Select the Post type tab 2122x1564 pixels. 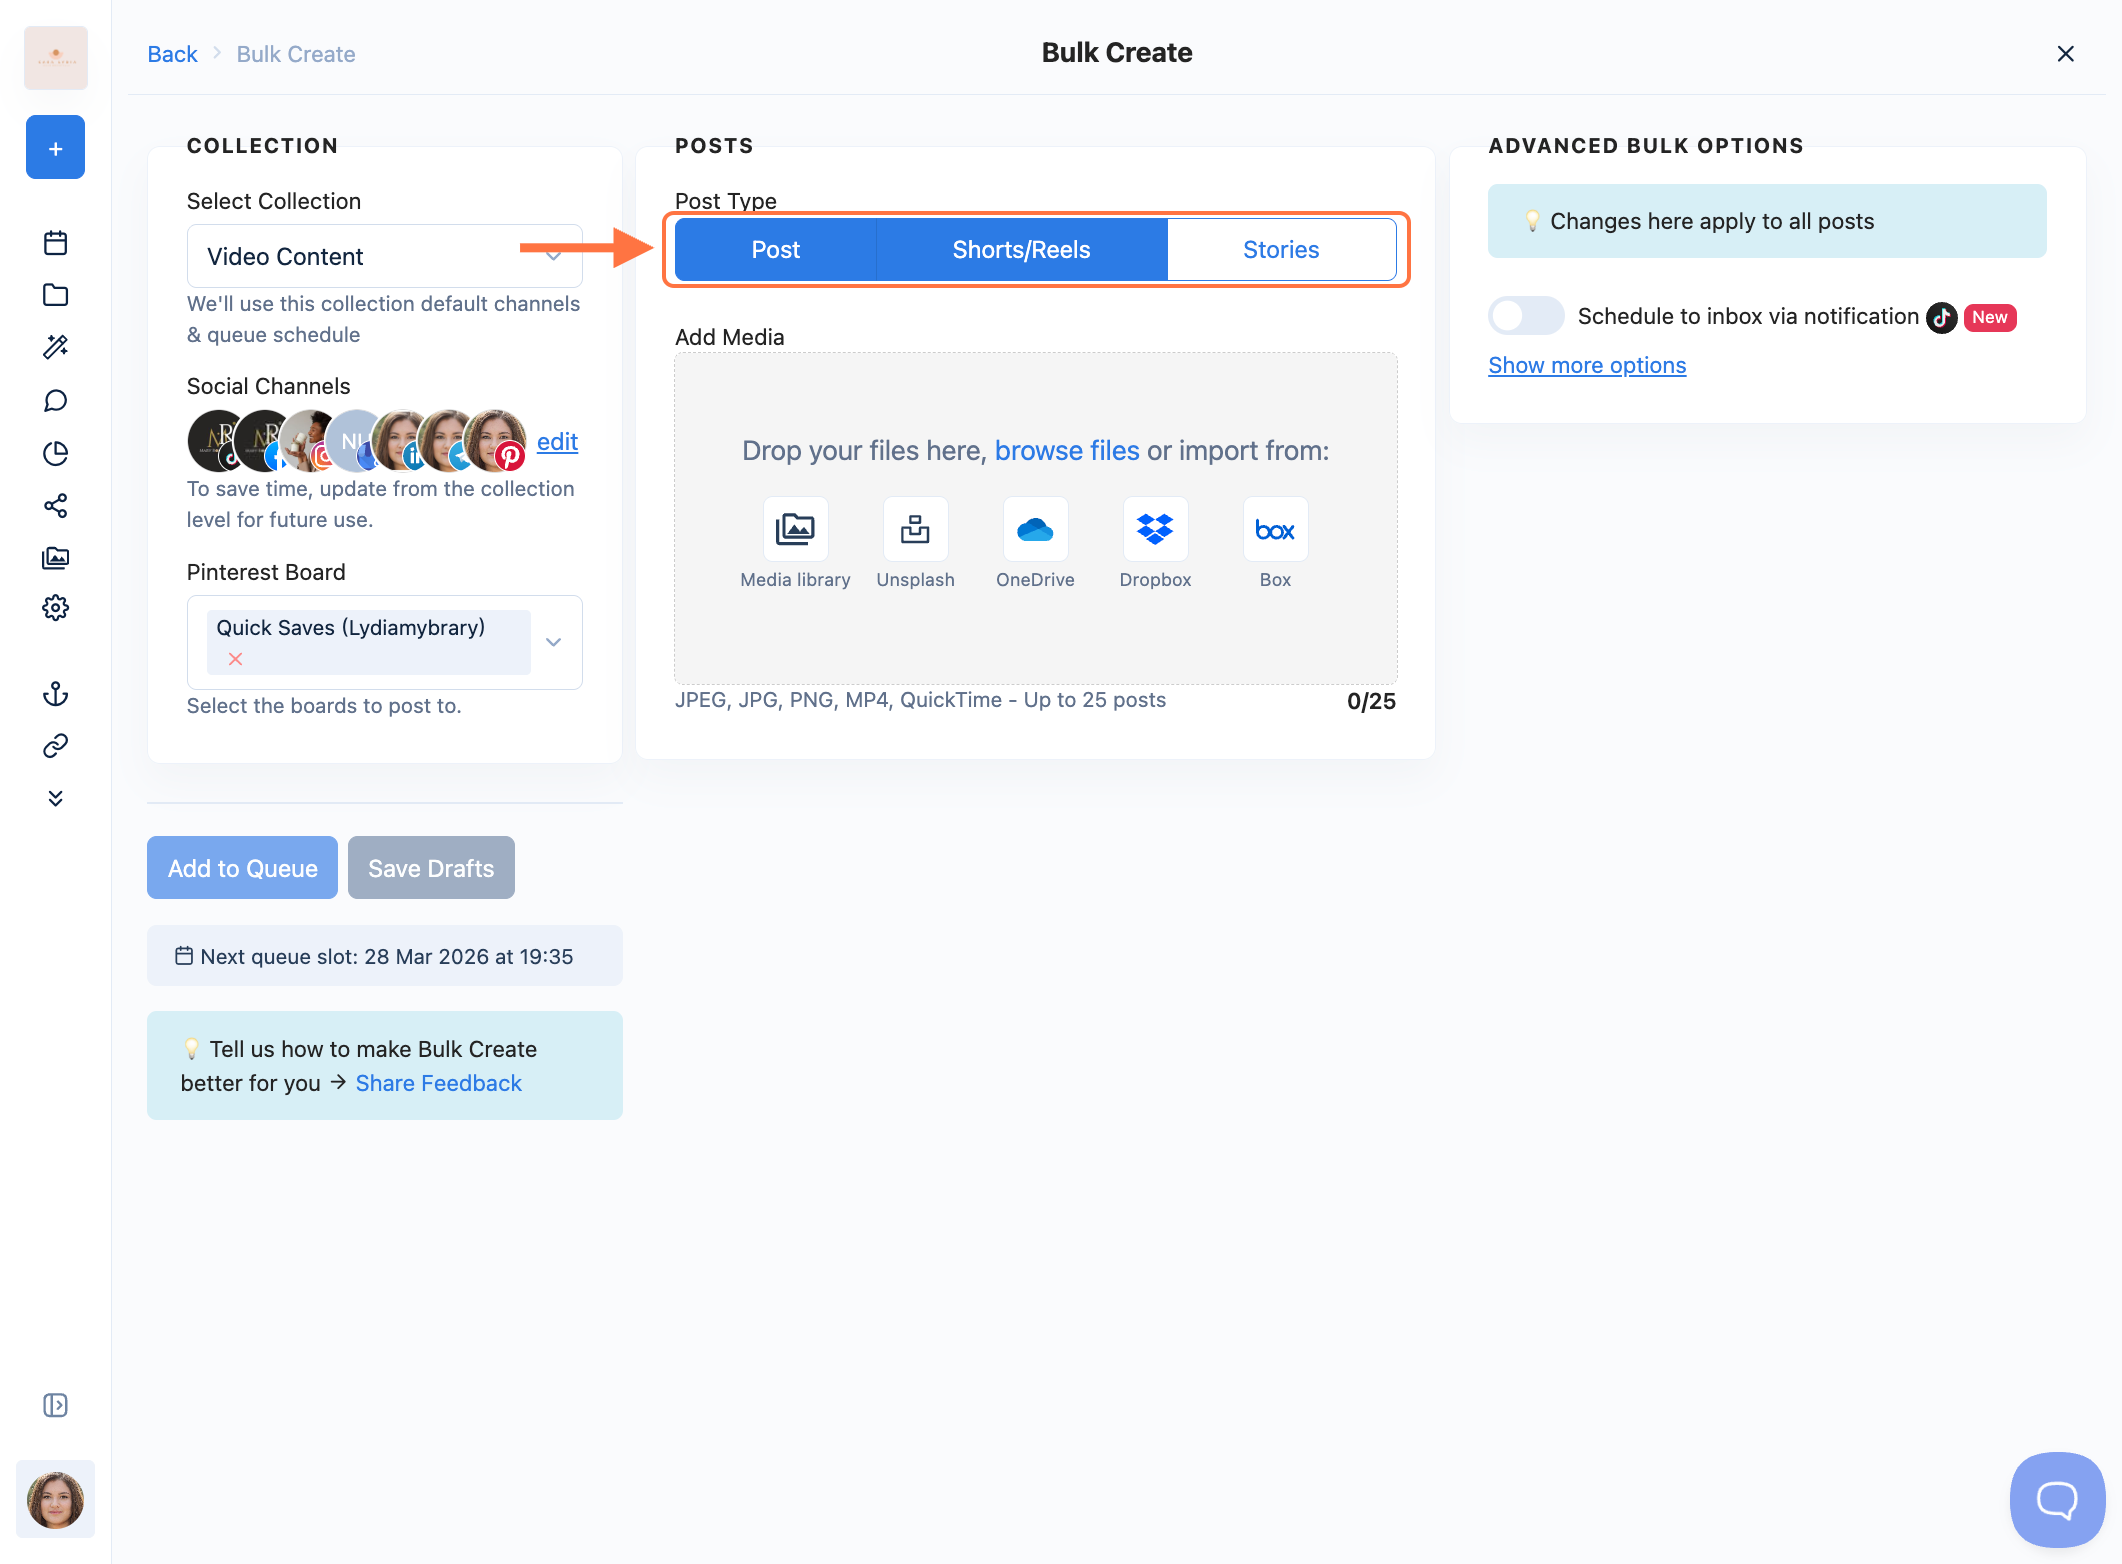(x=775, y=250)
